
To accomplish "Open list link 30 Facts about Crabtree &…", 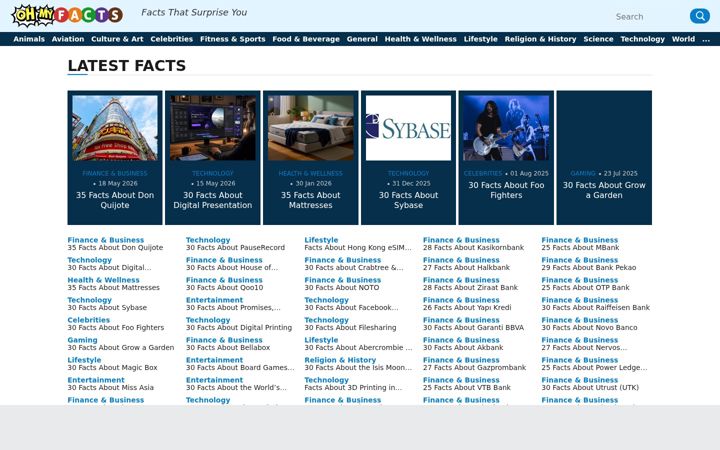I will tap(354, 267).
